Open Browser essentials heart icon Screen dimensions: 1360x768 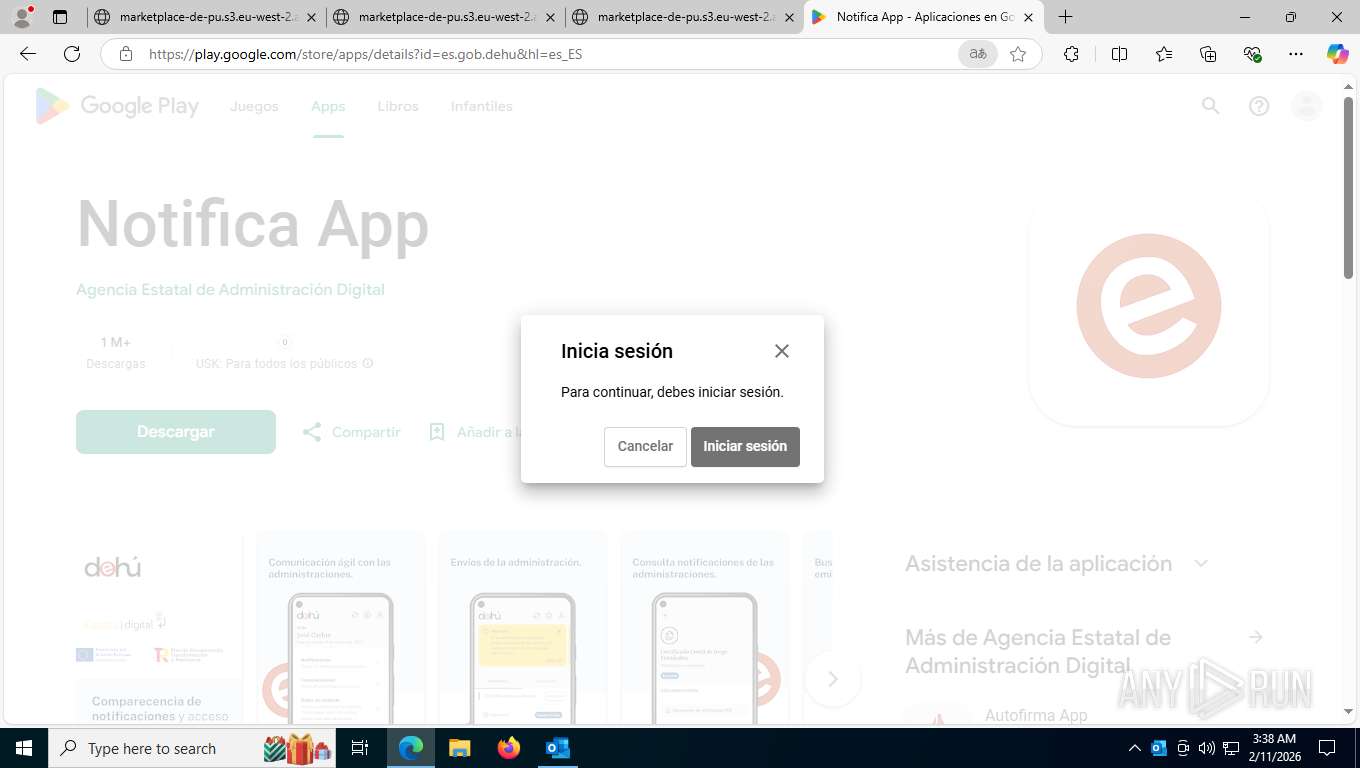1252,54
